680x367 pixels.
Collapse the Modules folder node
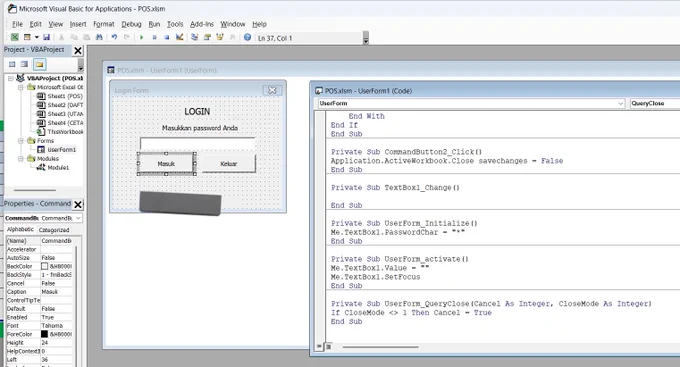[20, 159]
